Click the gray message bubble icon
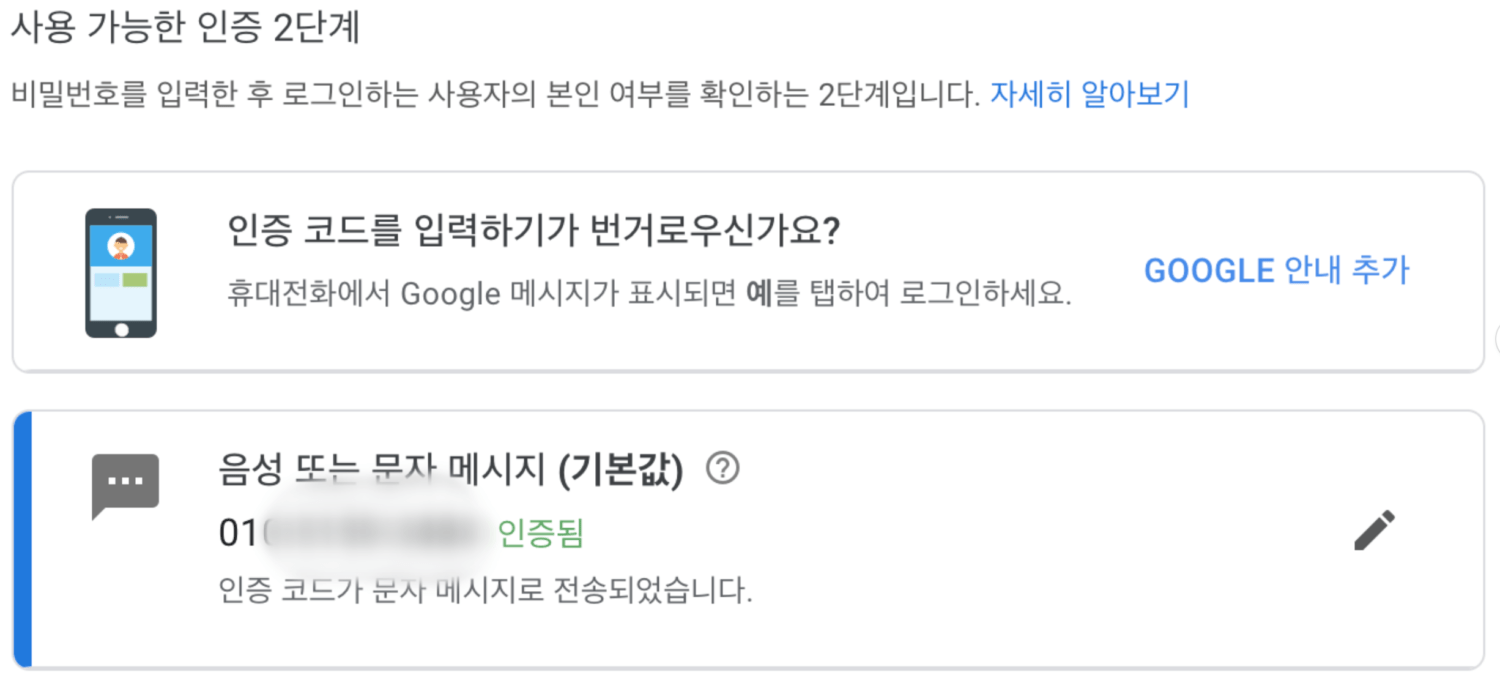Screen dimensions: 1500x694 [x=125, y=486]
